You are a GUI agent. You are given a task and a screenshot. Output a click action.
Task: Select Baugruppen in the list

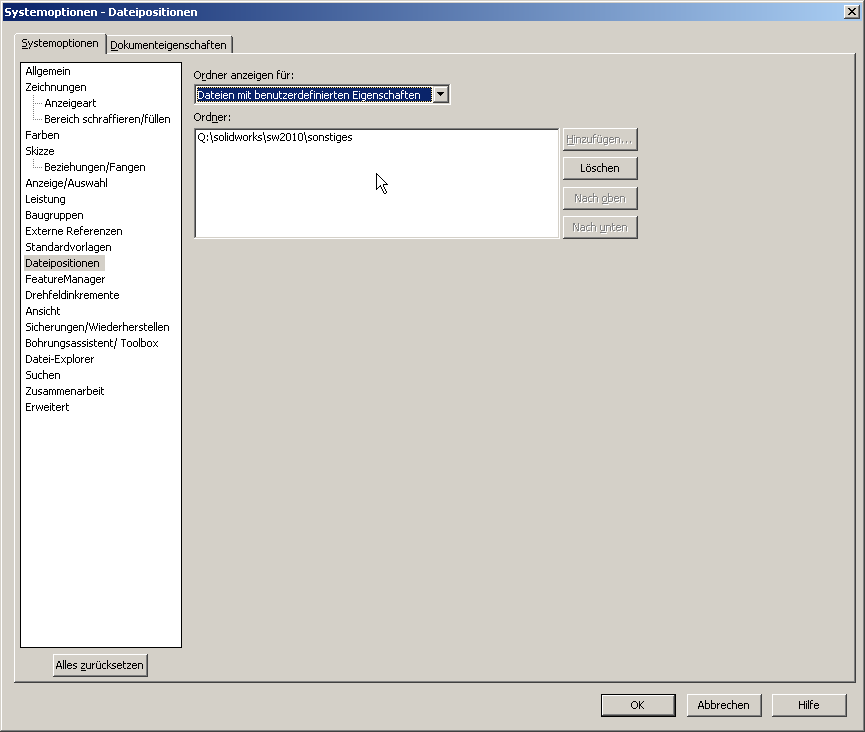pos(54,215)
